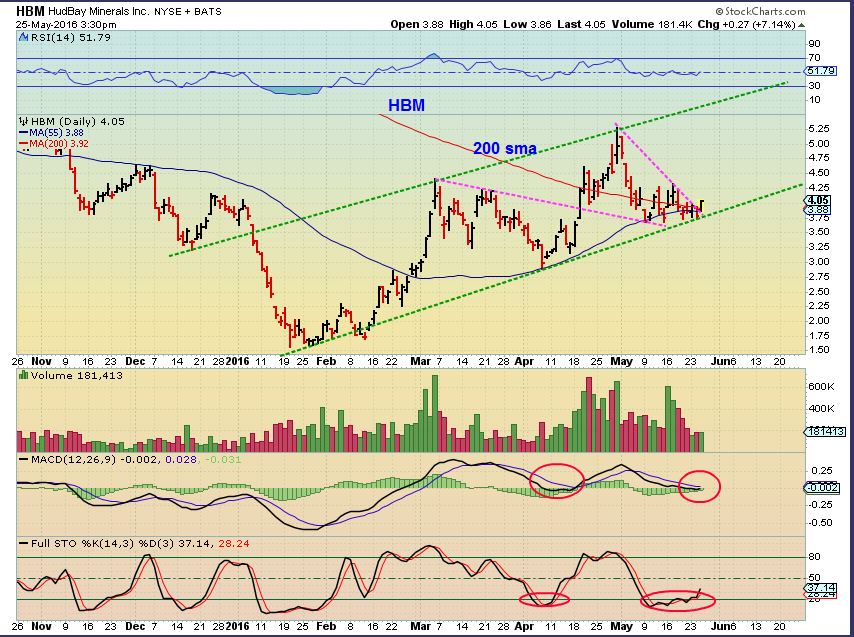The width and height of the screenshot is (854, 637).
Task: Click the blue HBM chart annotation
Action: (406, 106)
